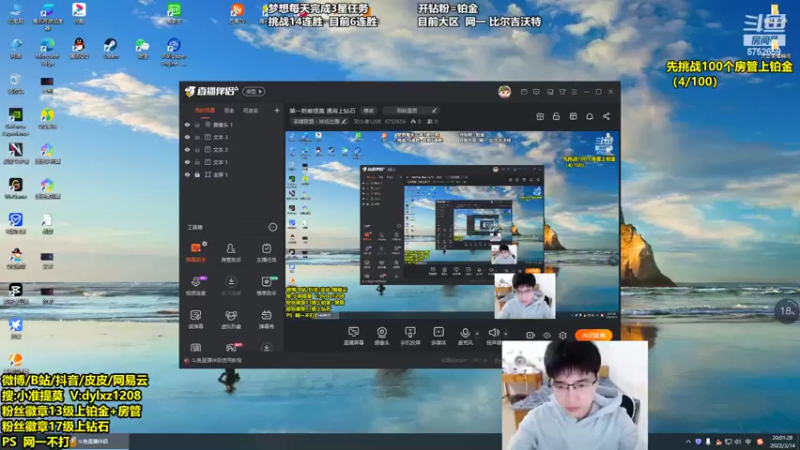Click the announcement input field with pencil
Viewport: 800px width, 450px height.
(x=411, y=111)
